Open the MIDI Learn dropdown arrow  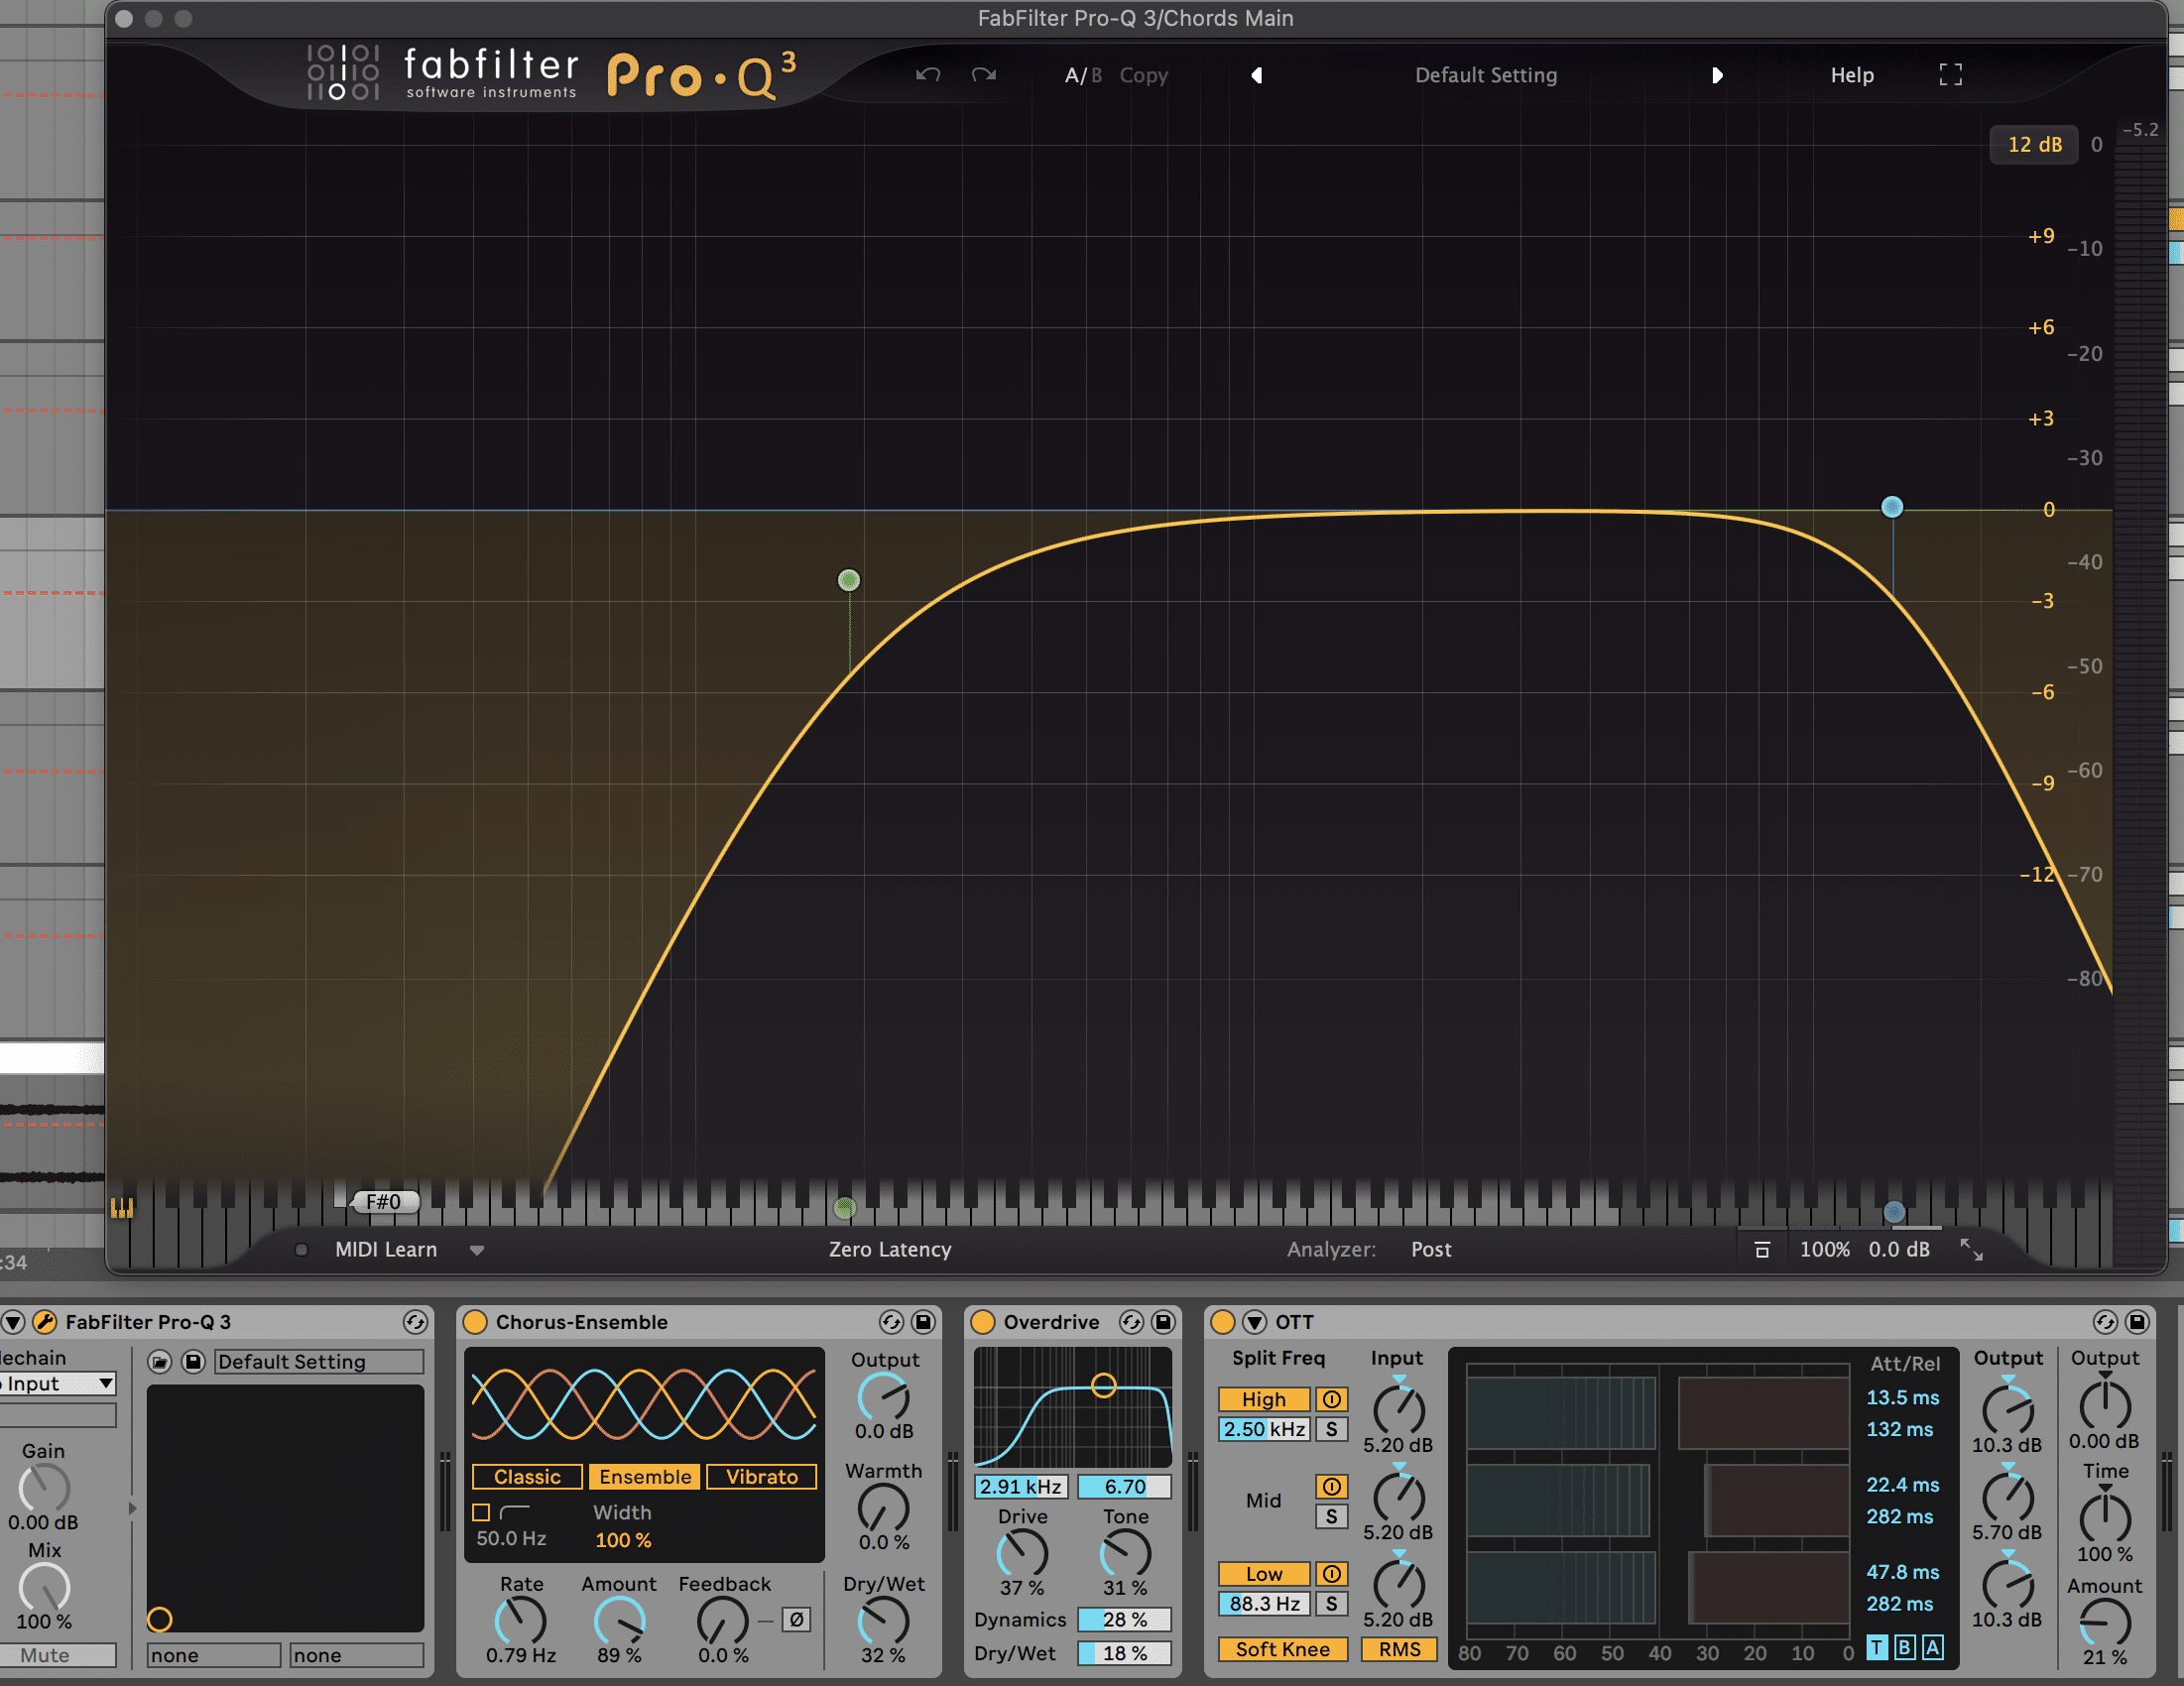click(x=477, y=1250)
